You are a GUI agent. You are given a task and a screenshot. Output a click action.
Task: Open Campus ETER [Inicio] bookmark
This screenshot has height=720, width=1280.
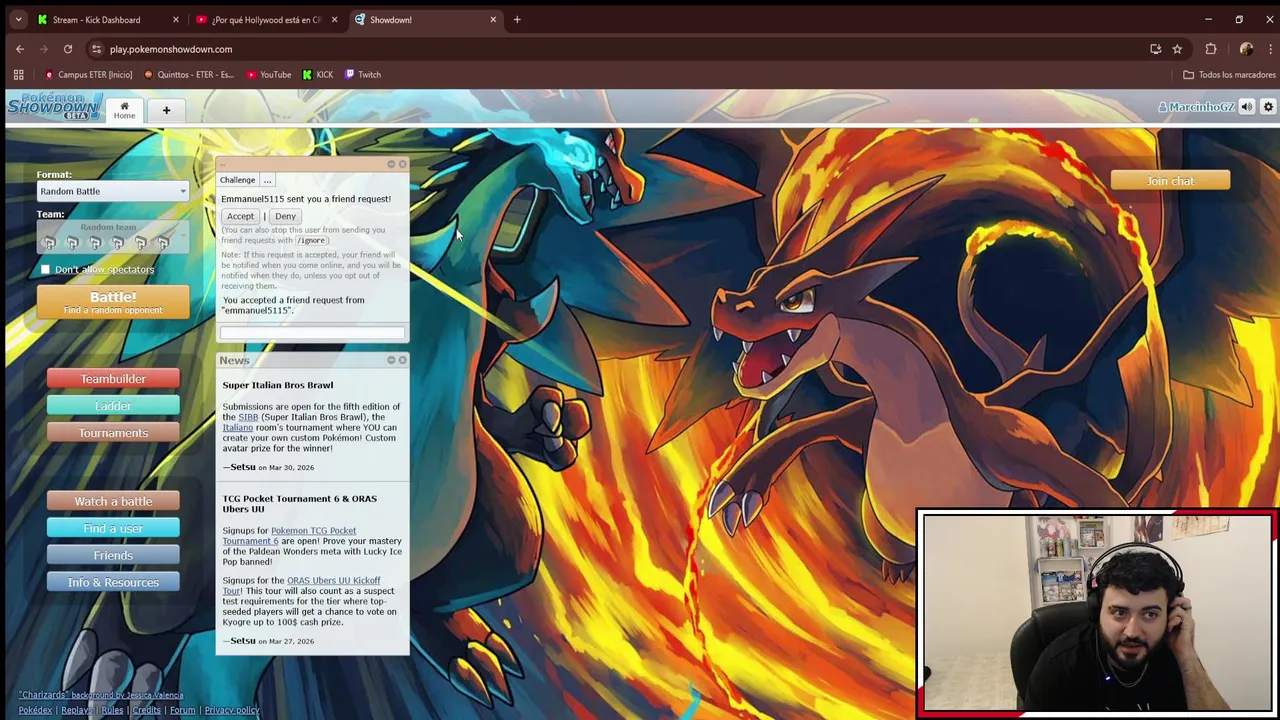88,74
